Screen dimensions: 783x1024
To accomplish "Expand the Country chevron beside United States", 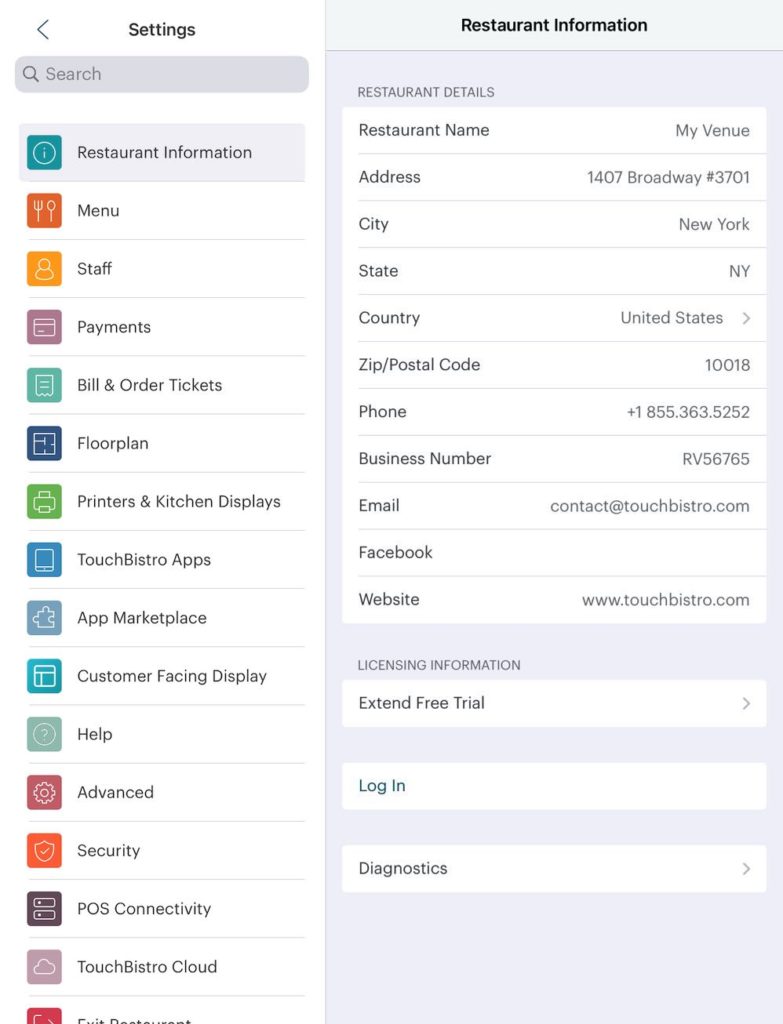I will tap(746, 318).
